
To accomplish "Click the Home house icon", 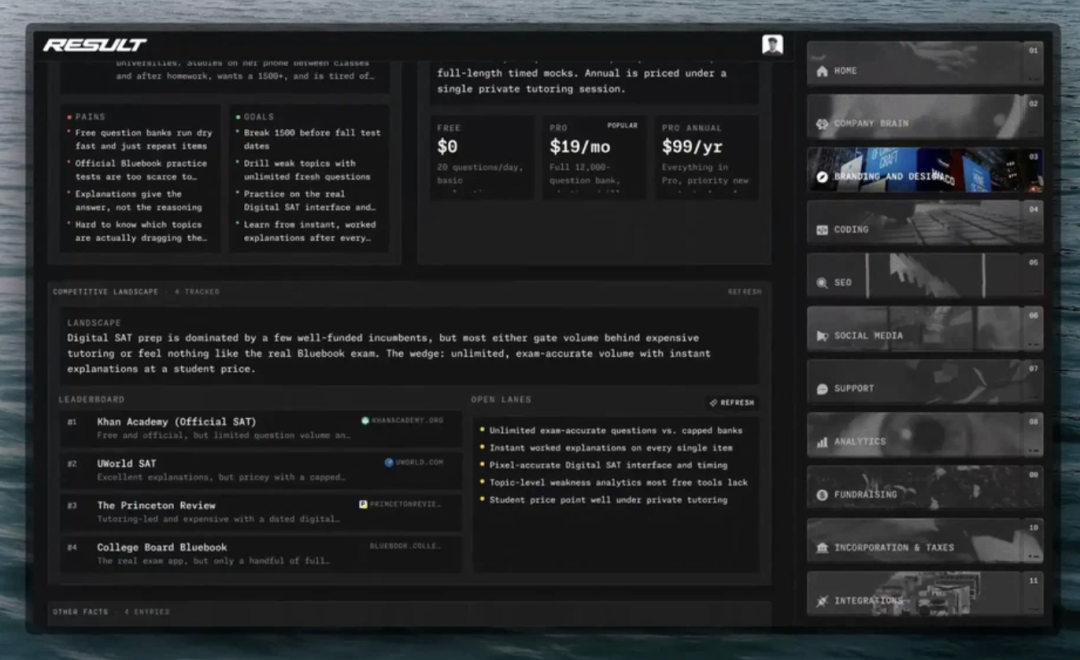I will [822, 71].
